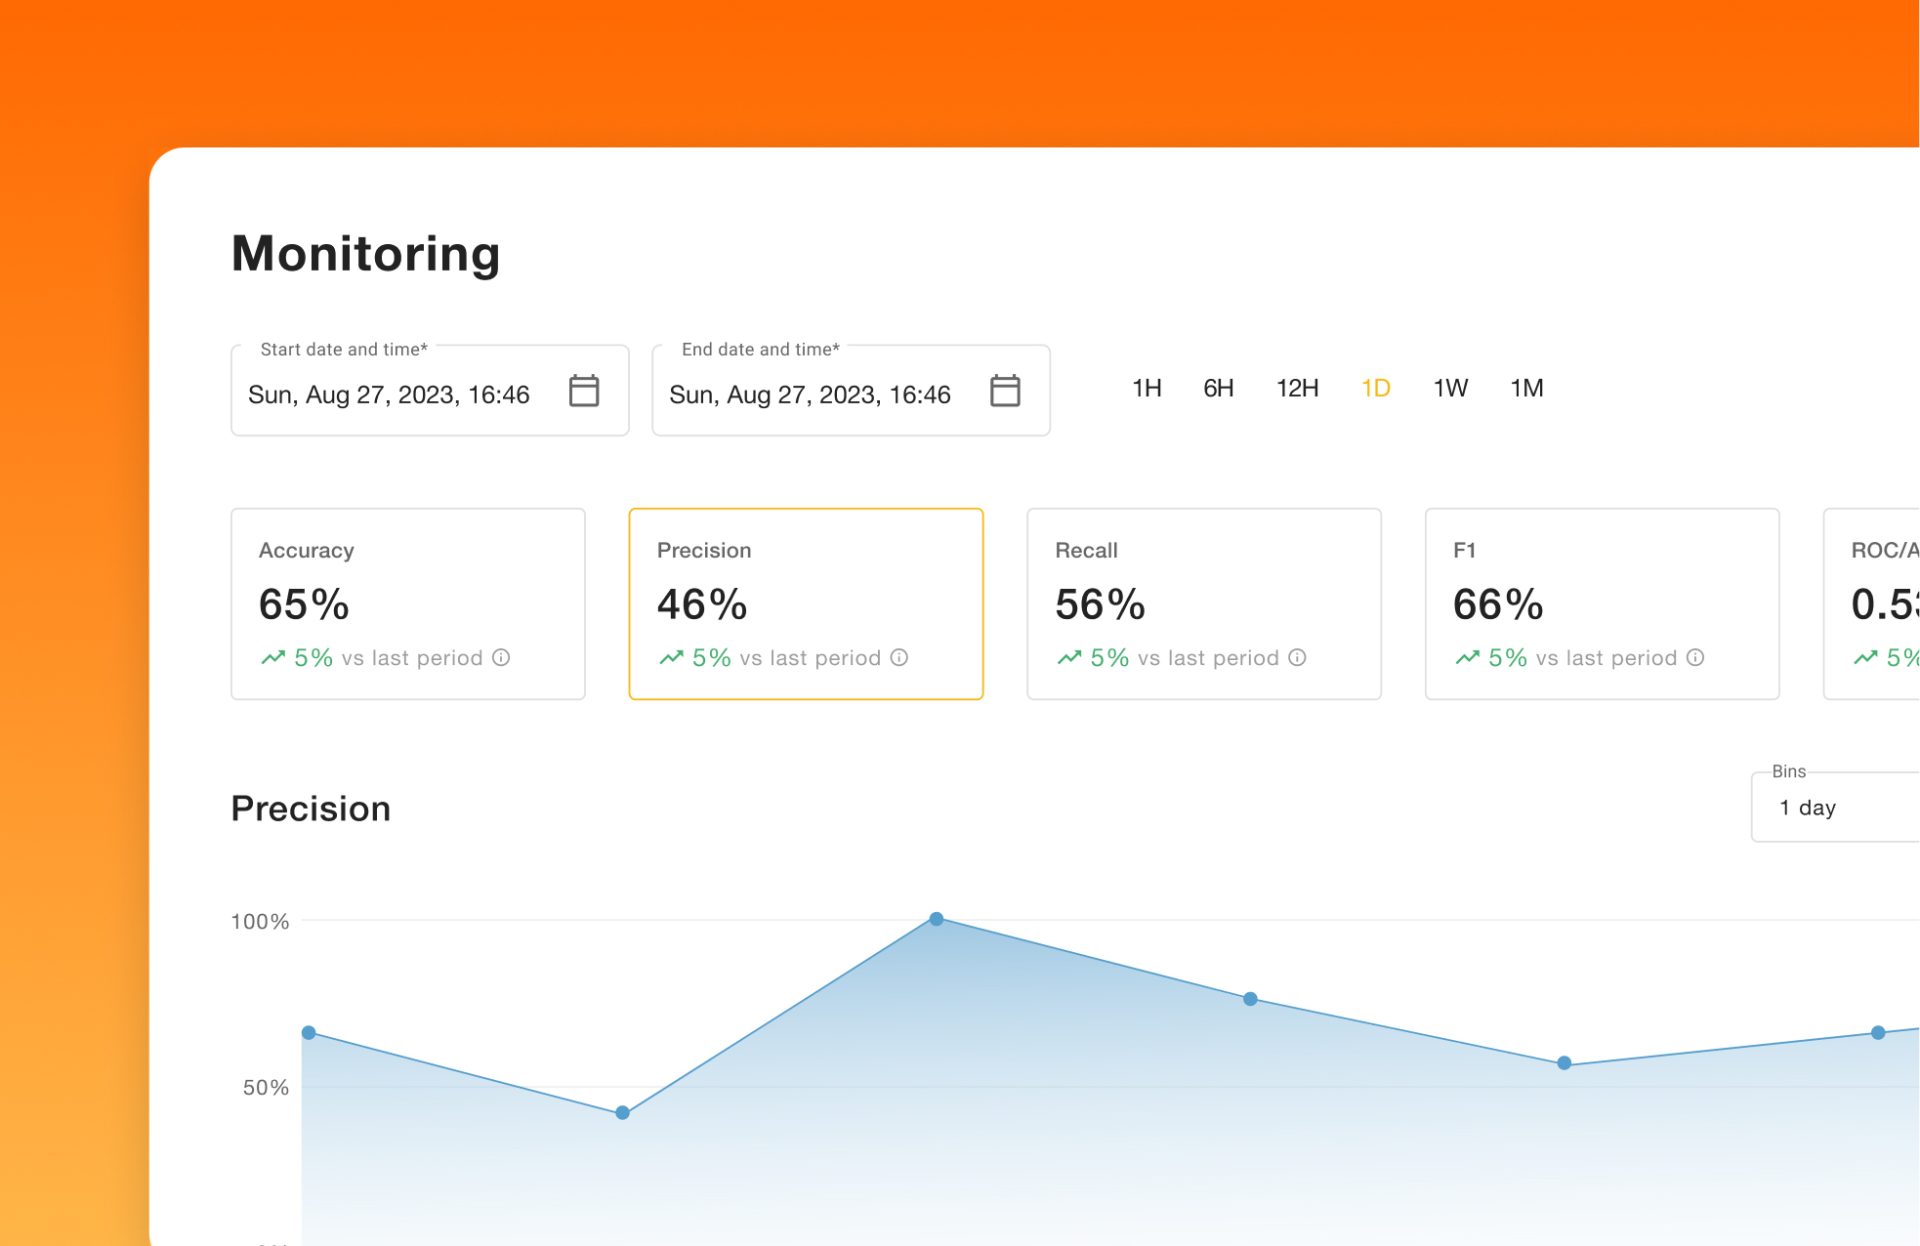
Task: Select the 6H time range
Action: (1218, 388)
